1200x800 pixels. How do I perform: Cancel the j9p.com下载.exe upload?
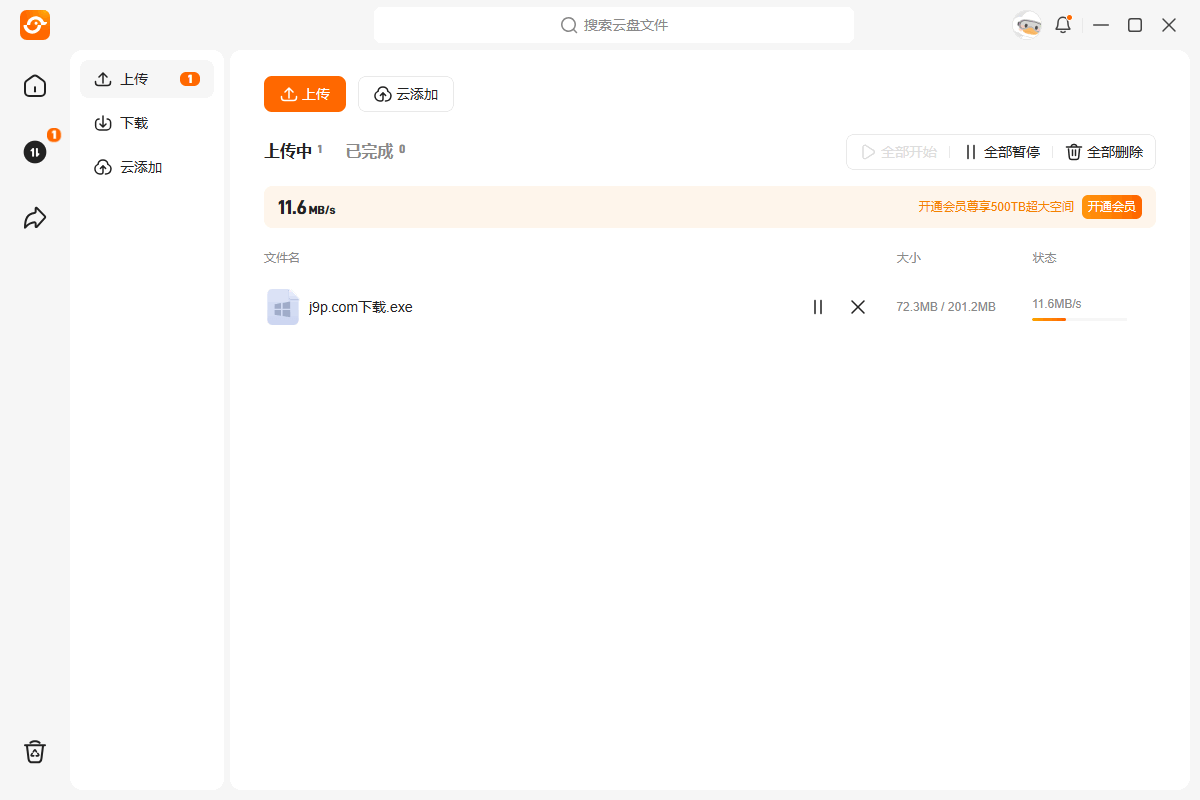coord(858,307)
